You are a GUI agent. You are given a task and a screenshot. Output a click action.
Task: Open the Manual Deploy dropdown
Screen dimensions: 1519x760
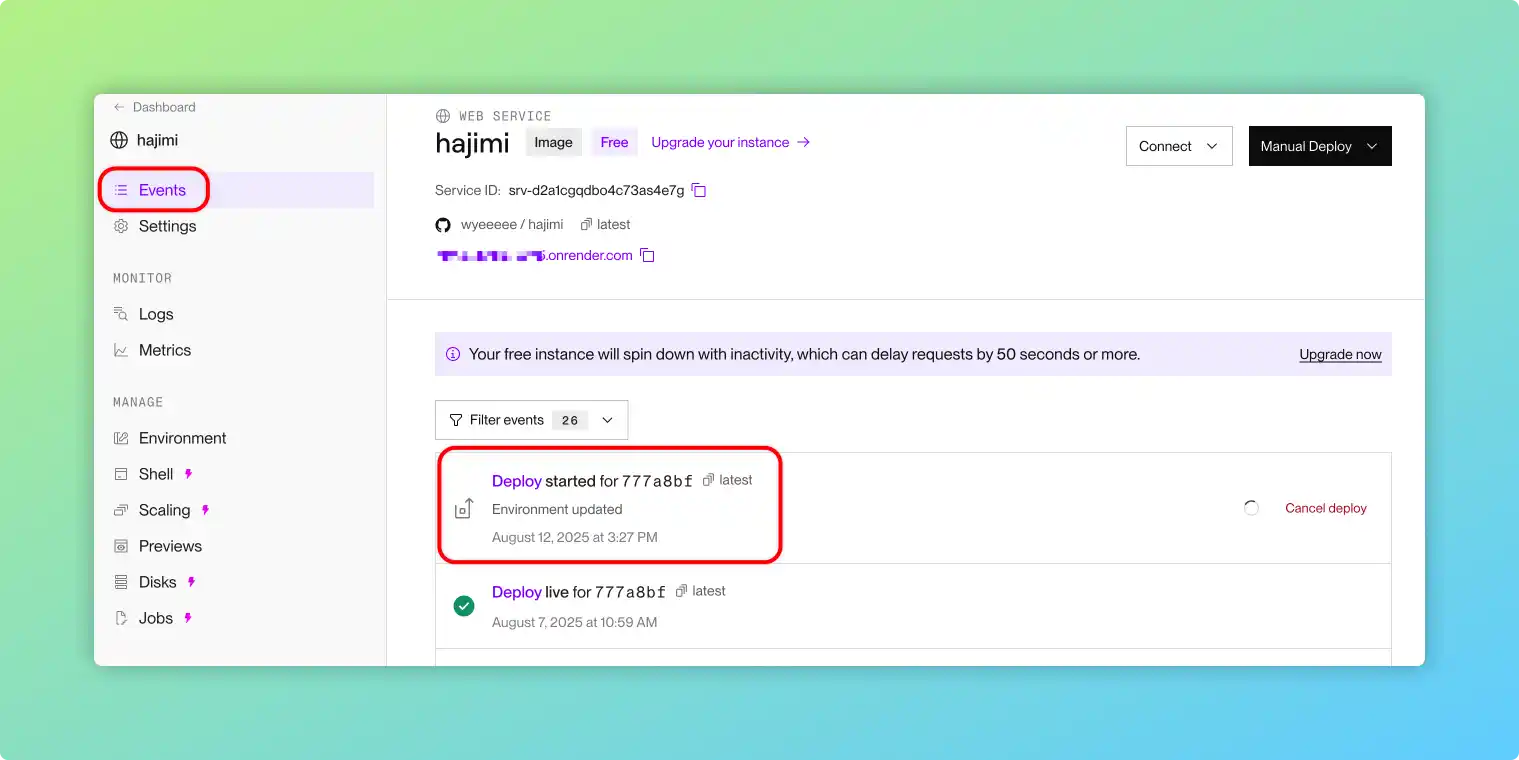(x=1320, y=146)
